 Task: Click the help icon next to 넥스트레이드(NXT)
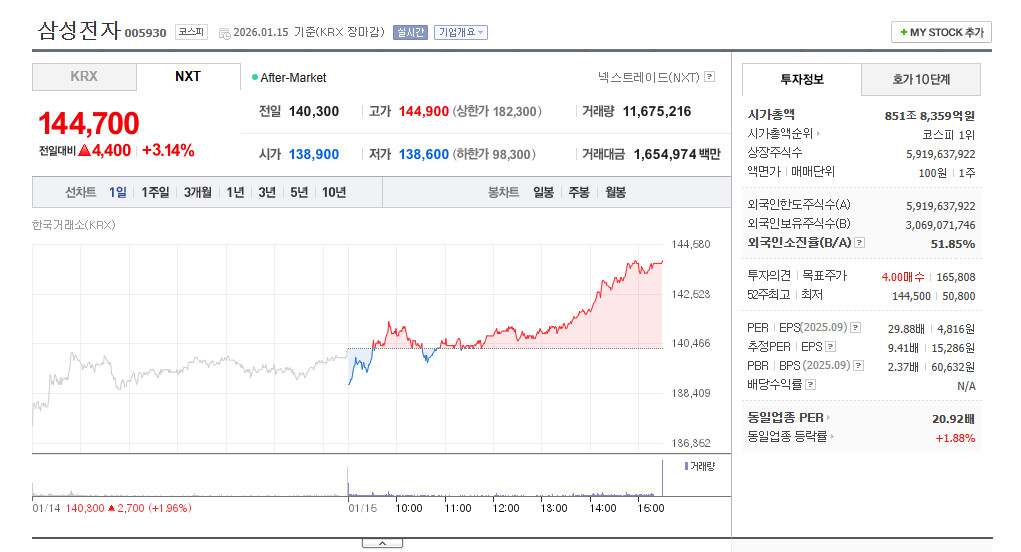[710, 77]
